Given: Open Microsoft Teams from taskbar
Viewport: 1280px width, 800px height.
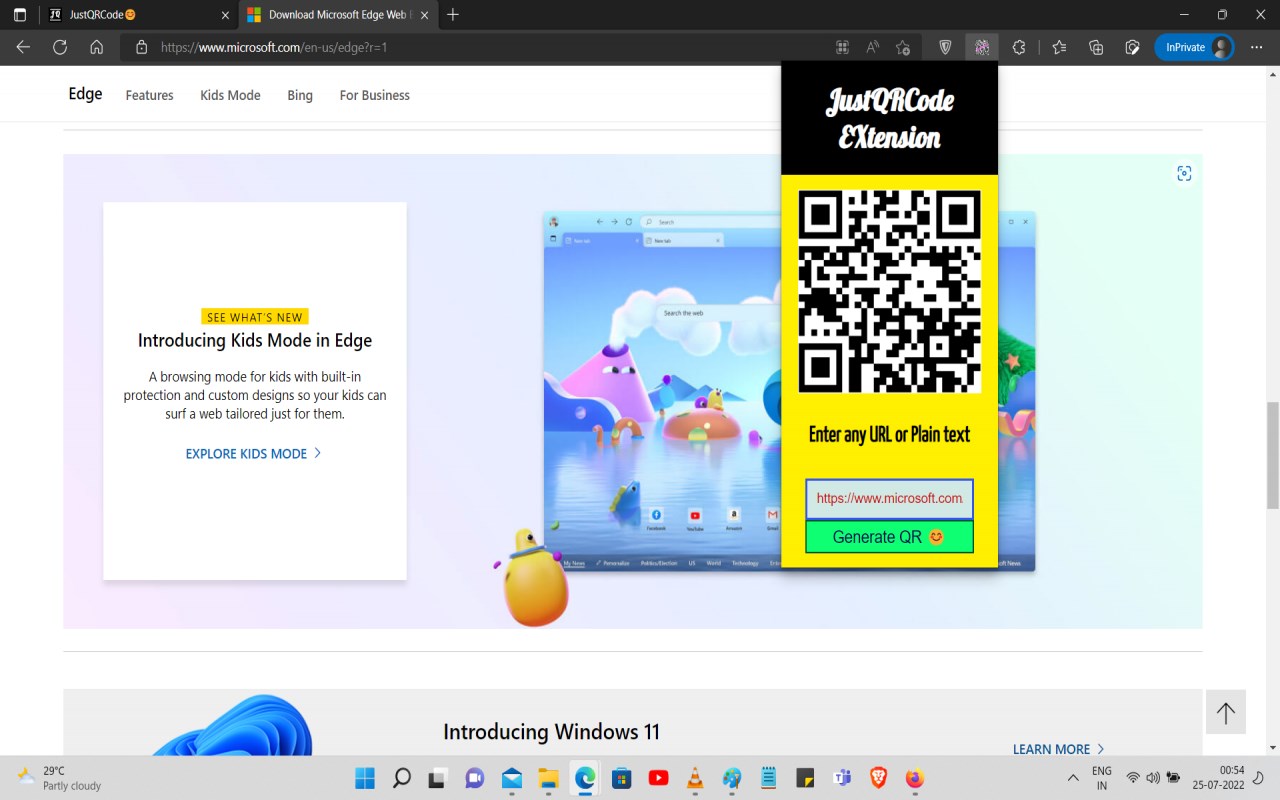Looking at the screenshot, I should (x=842, y=778).
